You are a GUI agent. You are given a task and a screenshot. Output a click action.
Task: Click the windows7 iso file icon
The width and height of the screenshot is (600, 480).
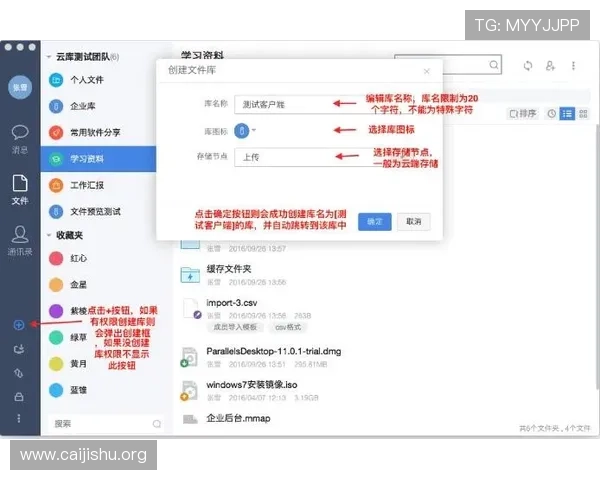(x=189, y=391)
